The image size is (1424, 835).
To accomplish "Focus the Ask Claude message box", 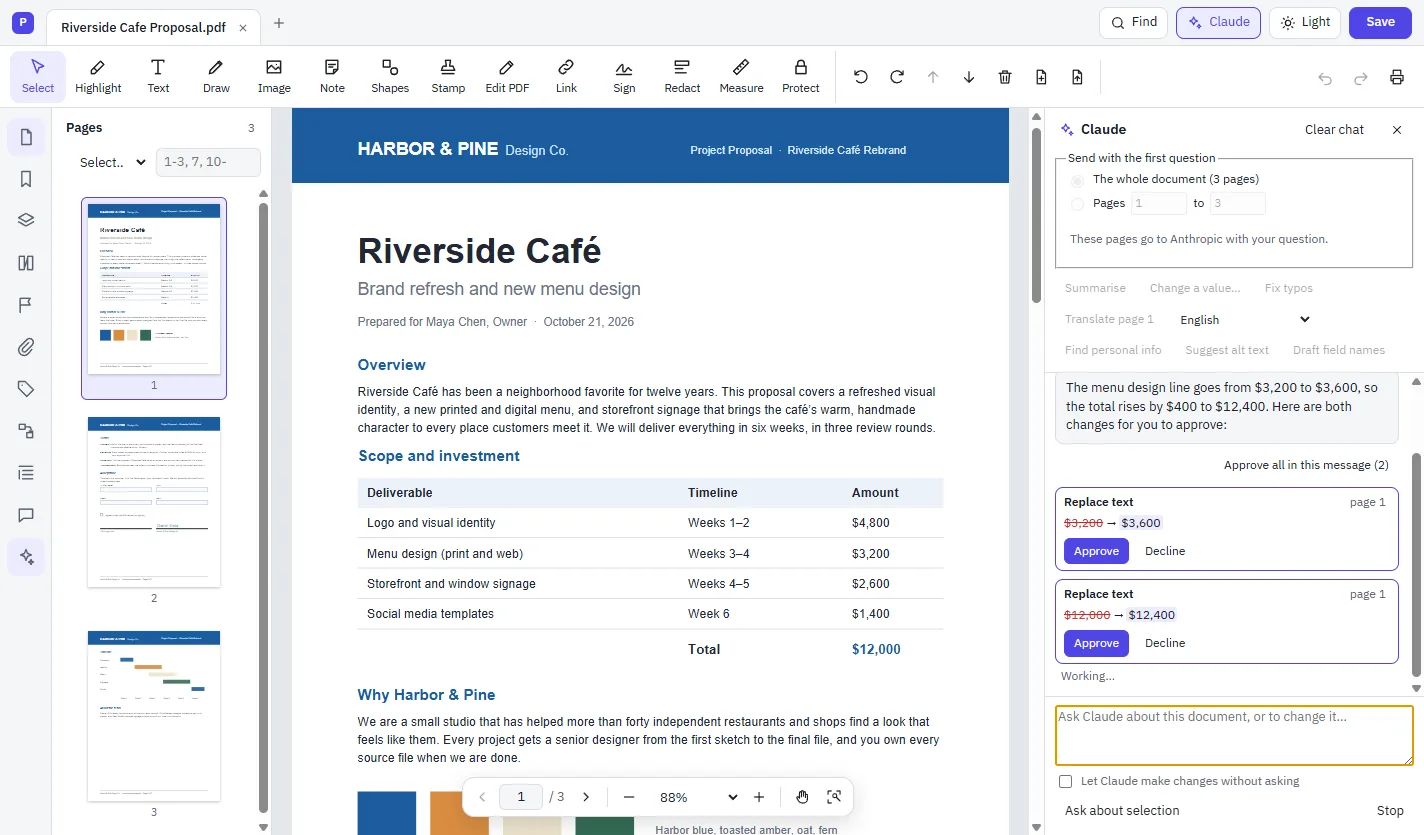I will [1234, 736].
